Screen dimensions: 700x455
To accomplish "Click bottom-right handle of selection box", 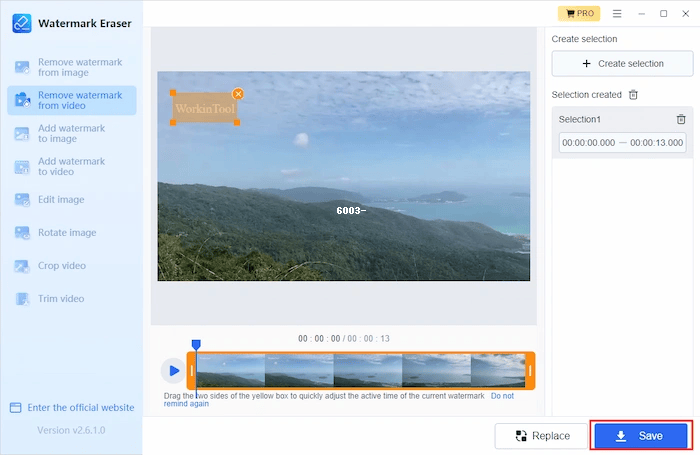I will (x=237, y=122).
